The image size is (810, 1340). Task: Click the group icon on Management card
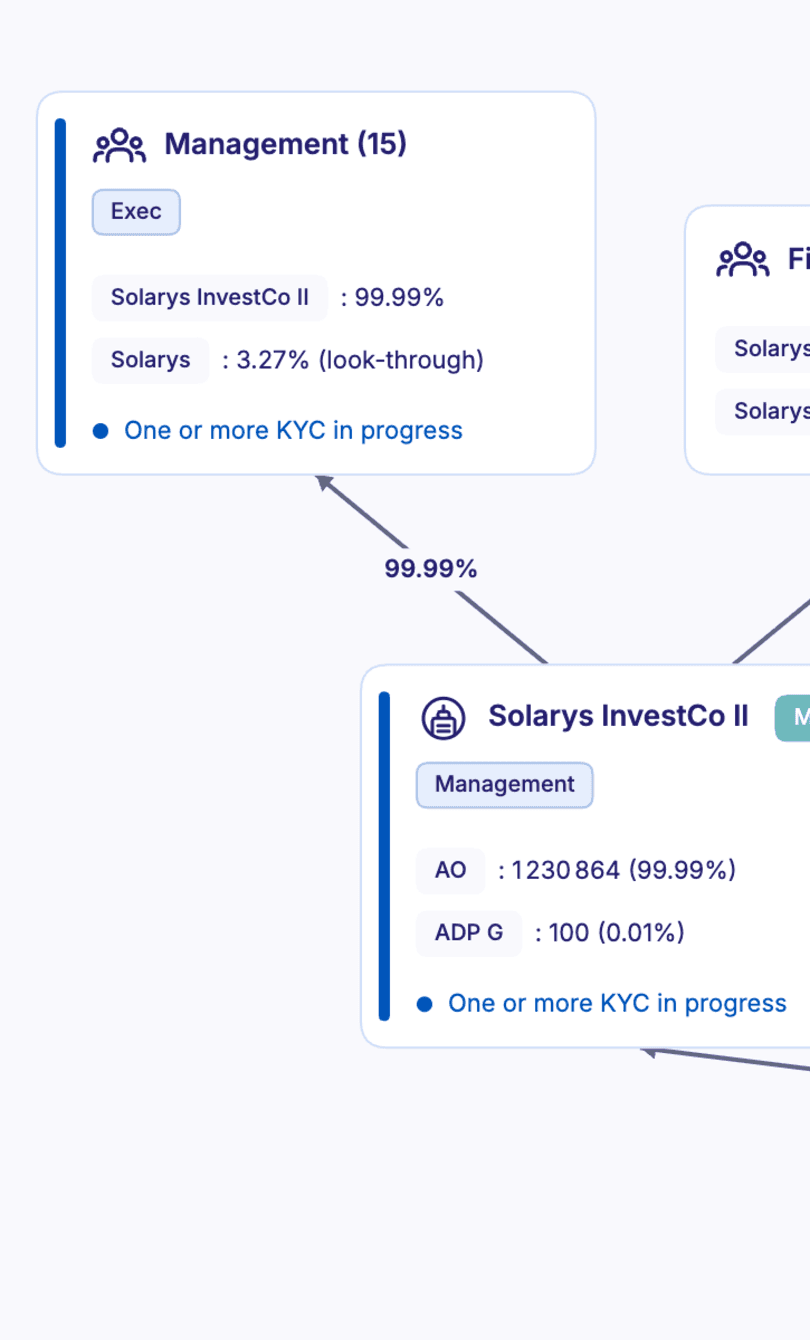(119, 145)
